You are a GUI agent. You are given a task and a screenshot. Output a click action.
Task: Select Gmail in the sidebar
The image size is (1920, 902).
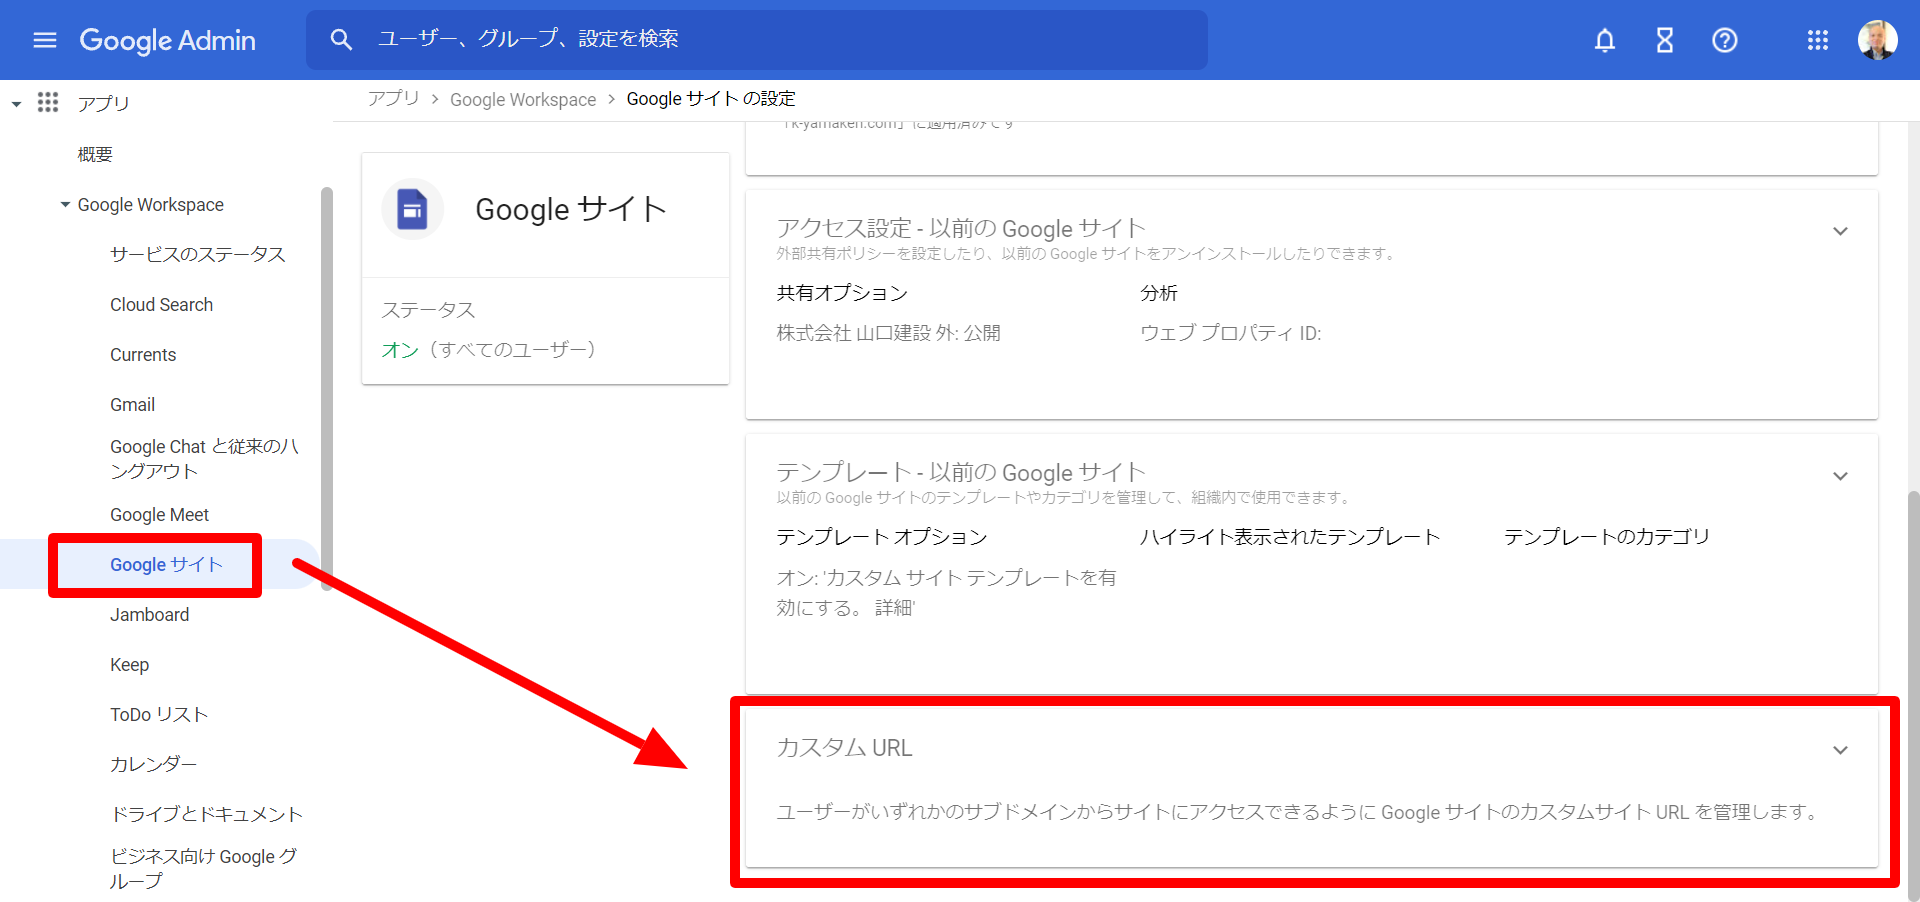point(132,404)
